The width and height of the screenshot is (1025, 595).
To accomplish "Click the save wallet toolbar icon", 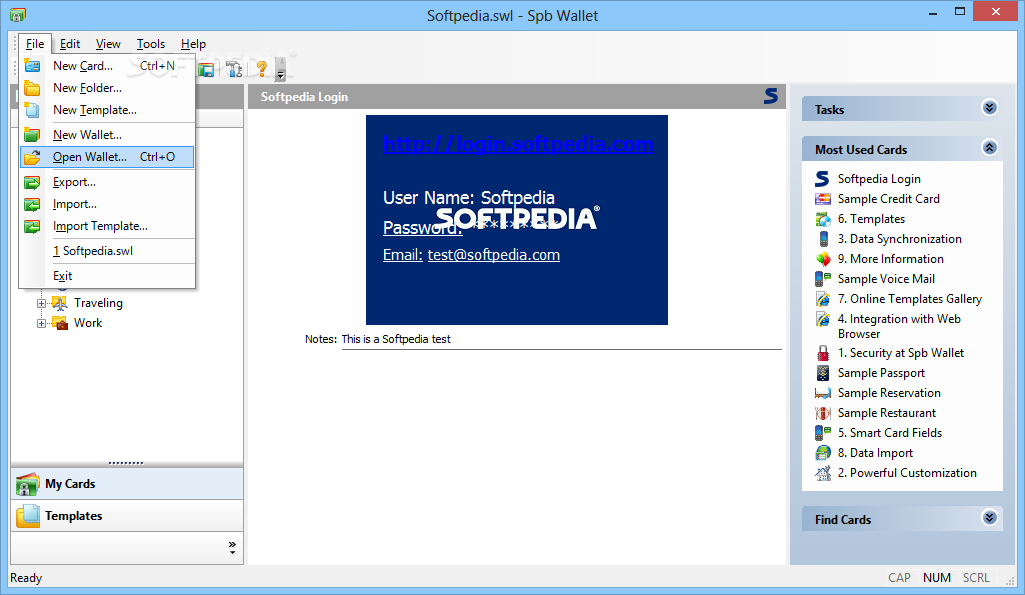I will point(207,69).
